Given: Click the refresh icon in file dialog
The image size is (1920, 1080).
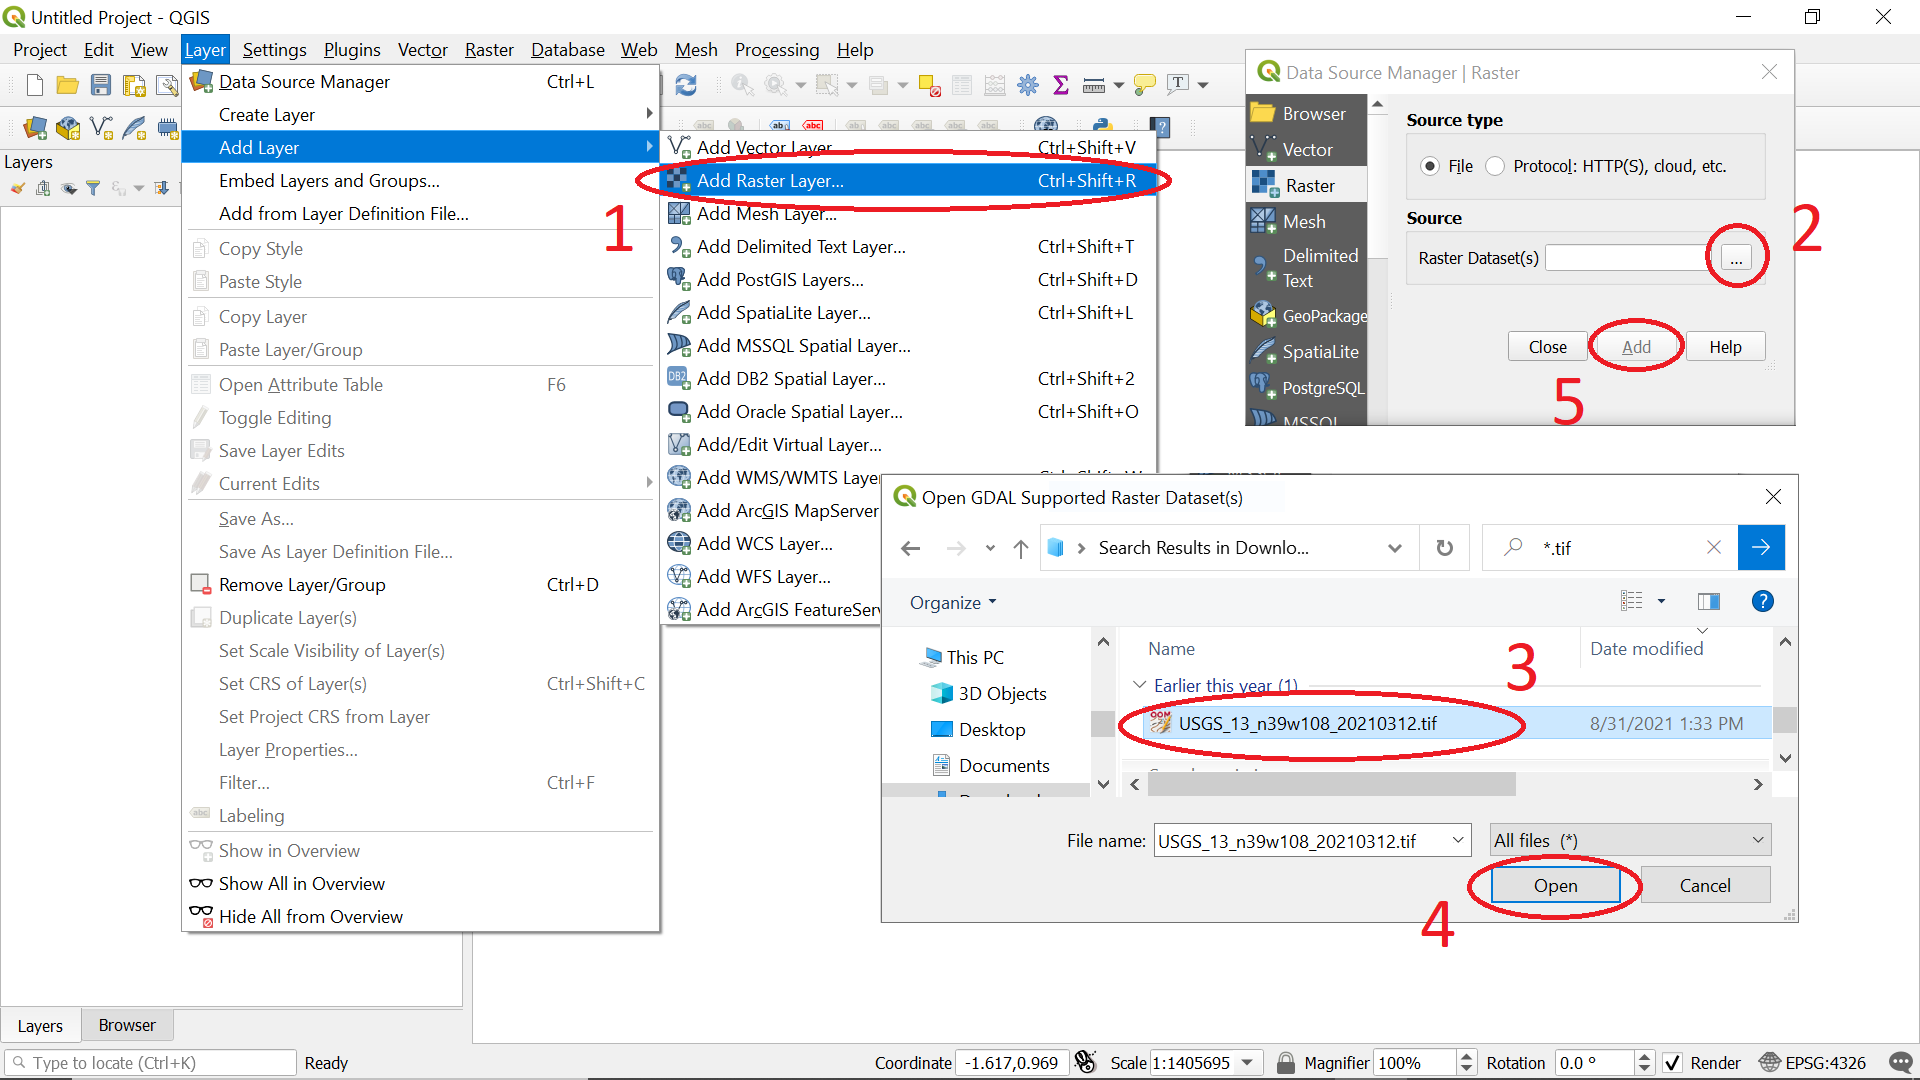Looking at the screenshot, I should coord(1444,548).
